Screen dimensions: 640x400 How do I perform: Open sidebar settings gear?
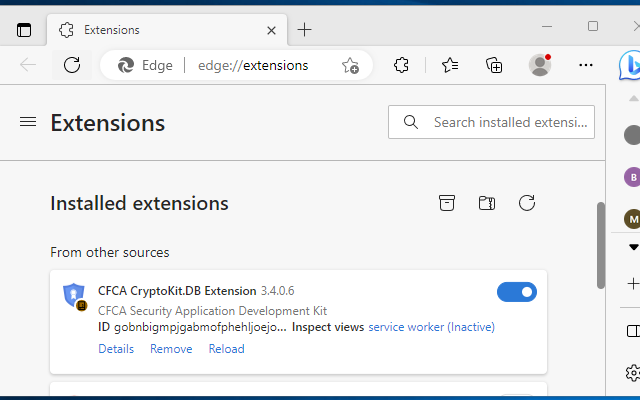[x=632, y=373]
